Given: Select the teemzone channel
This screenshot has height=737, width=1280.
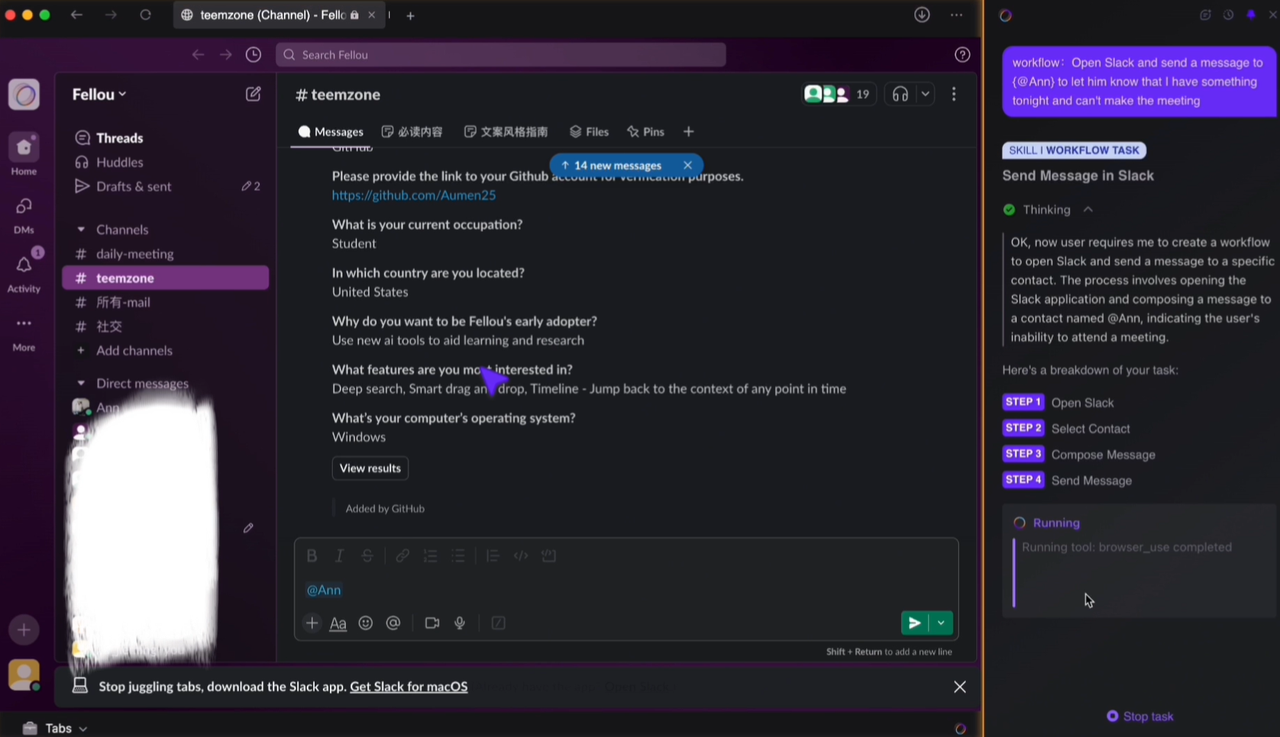Looking at the screenshot, I should pyautogui.click(x=165, y=278).
